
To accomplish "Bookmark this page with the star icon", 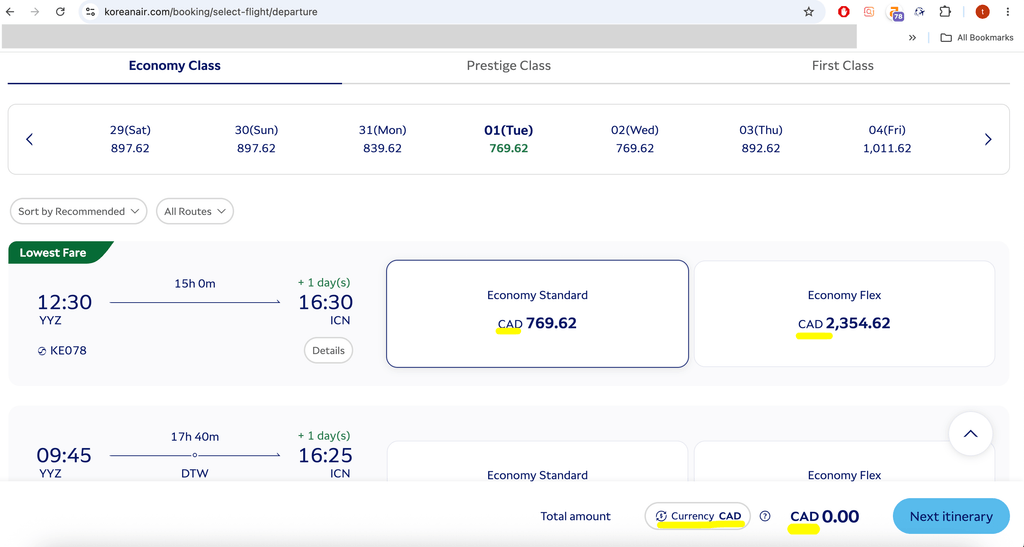I will [x=808, y=12].
